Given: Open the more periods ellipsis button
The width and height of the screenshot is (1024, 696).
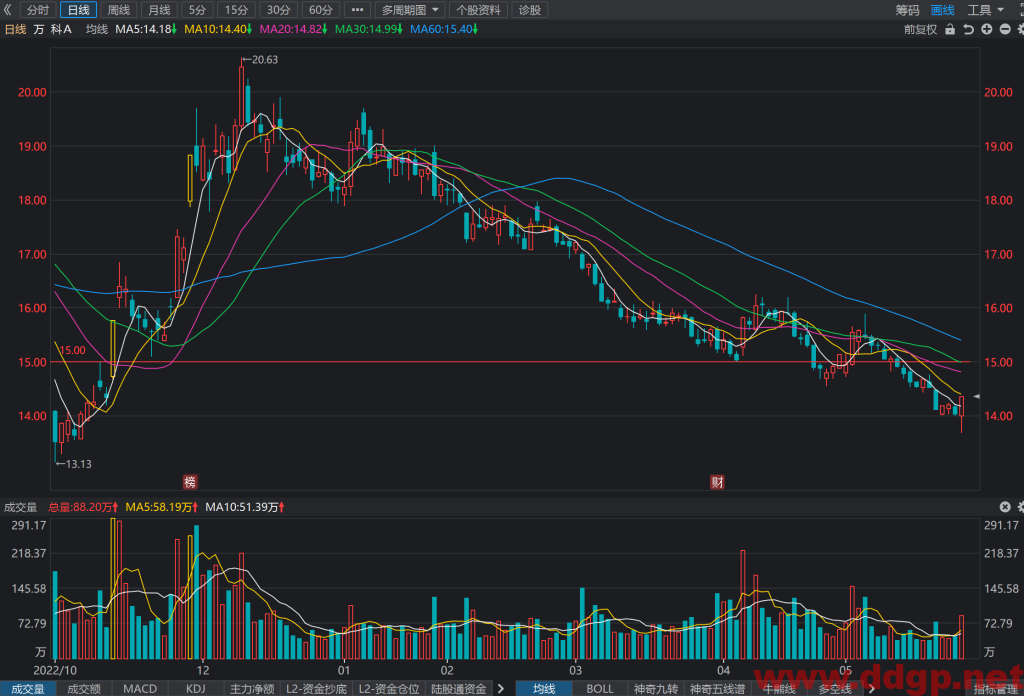Looking at the screenshot, I should 357,10.
